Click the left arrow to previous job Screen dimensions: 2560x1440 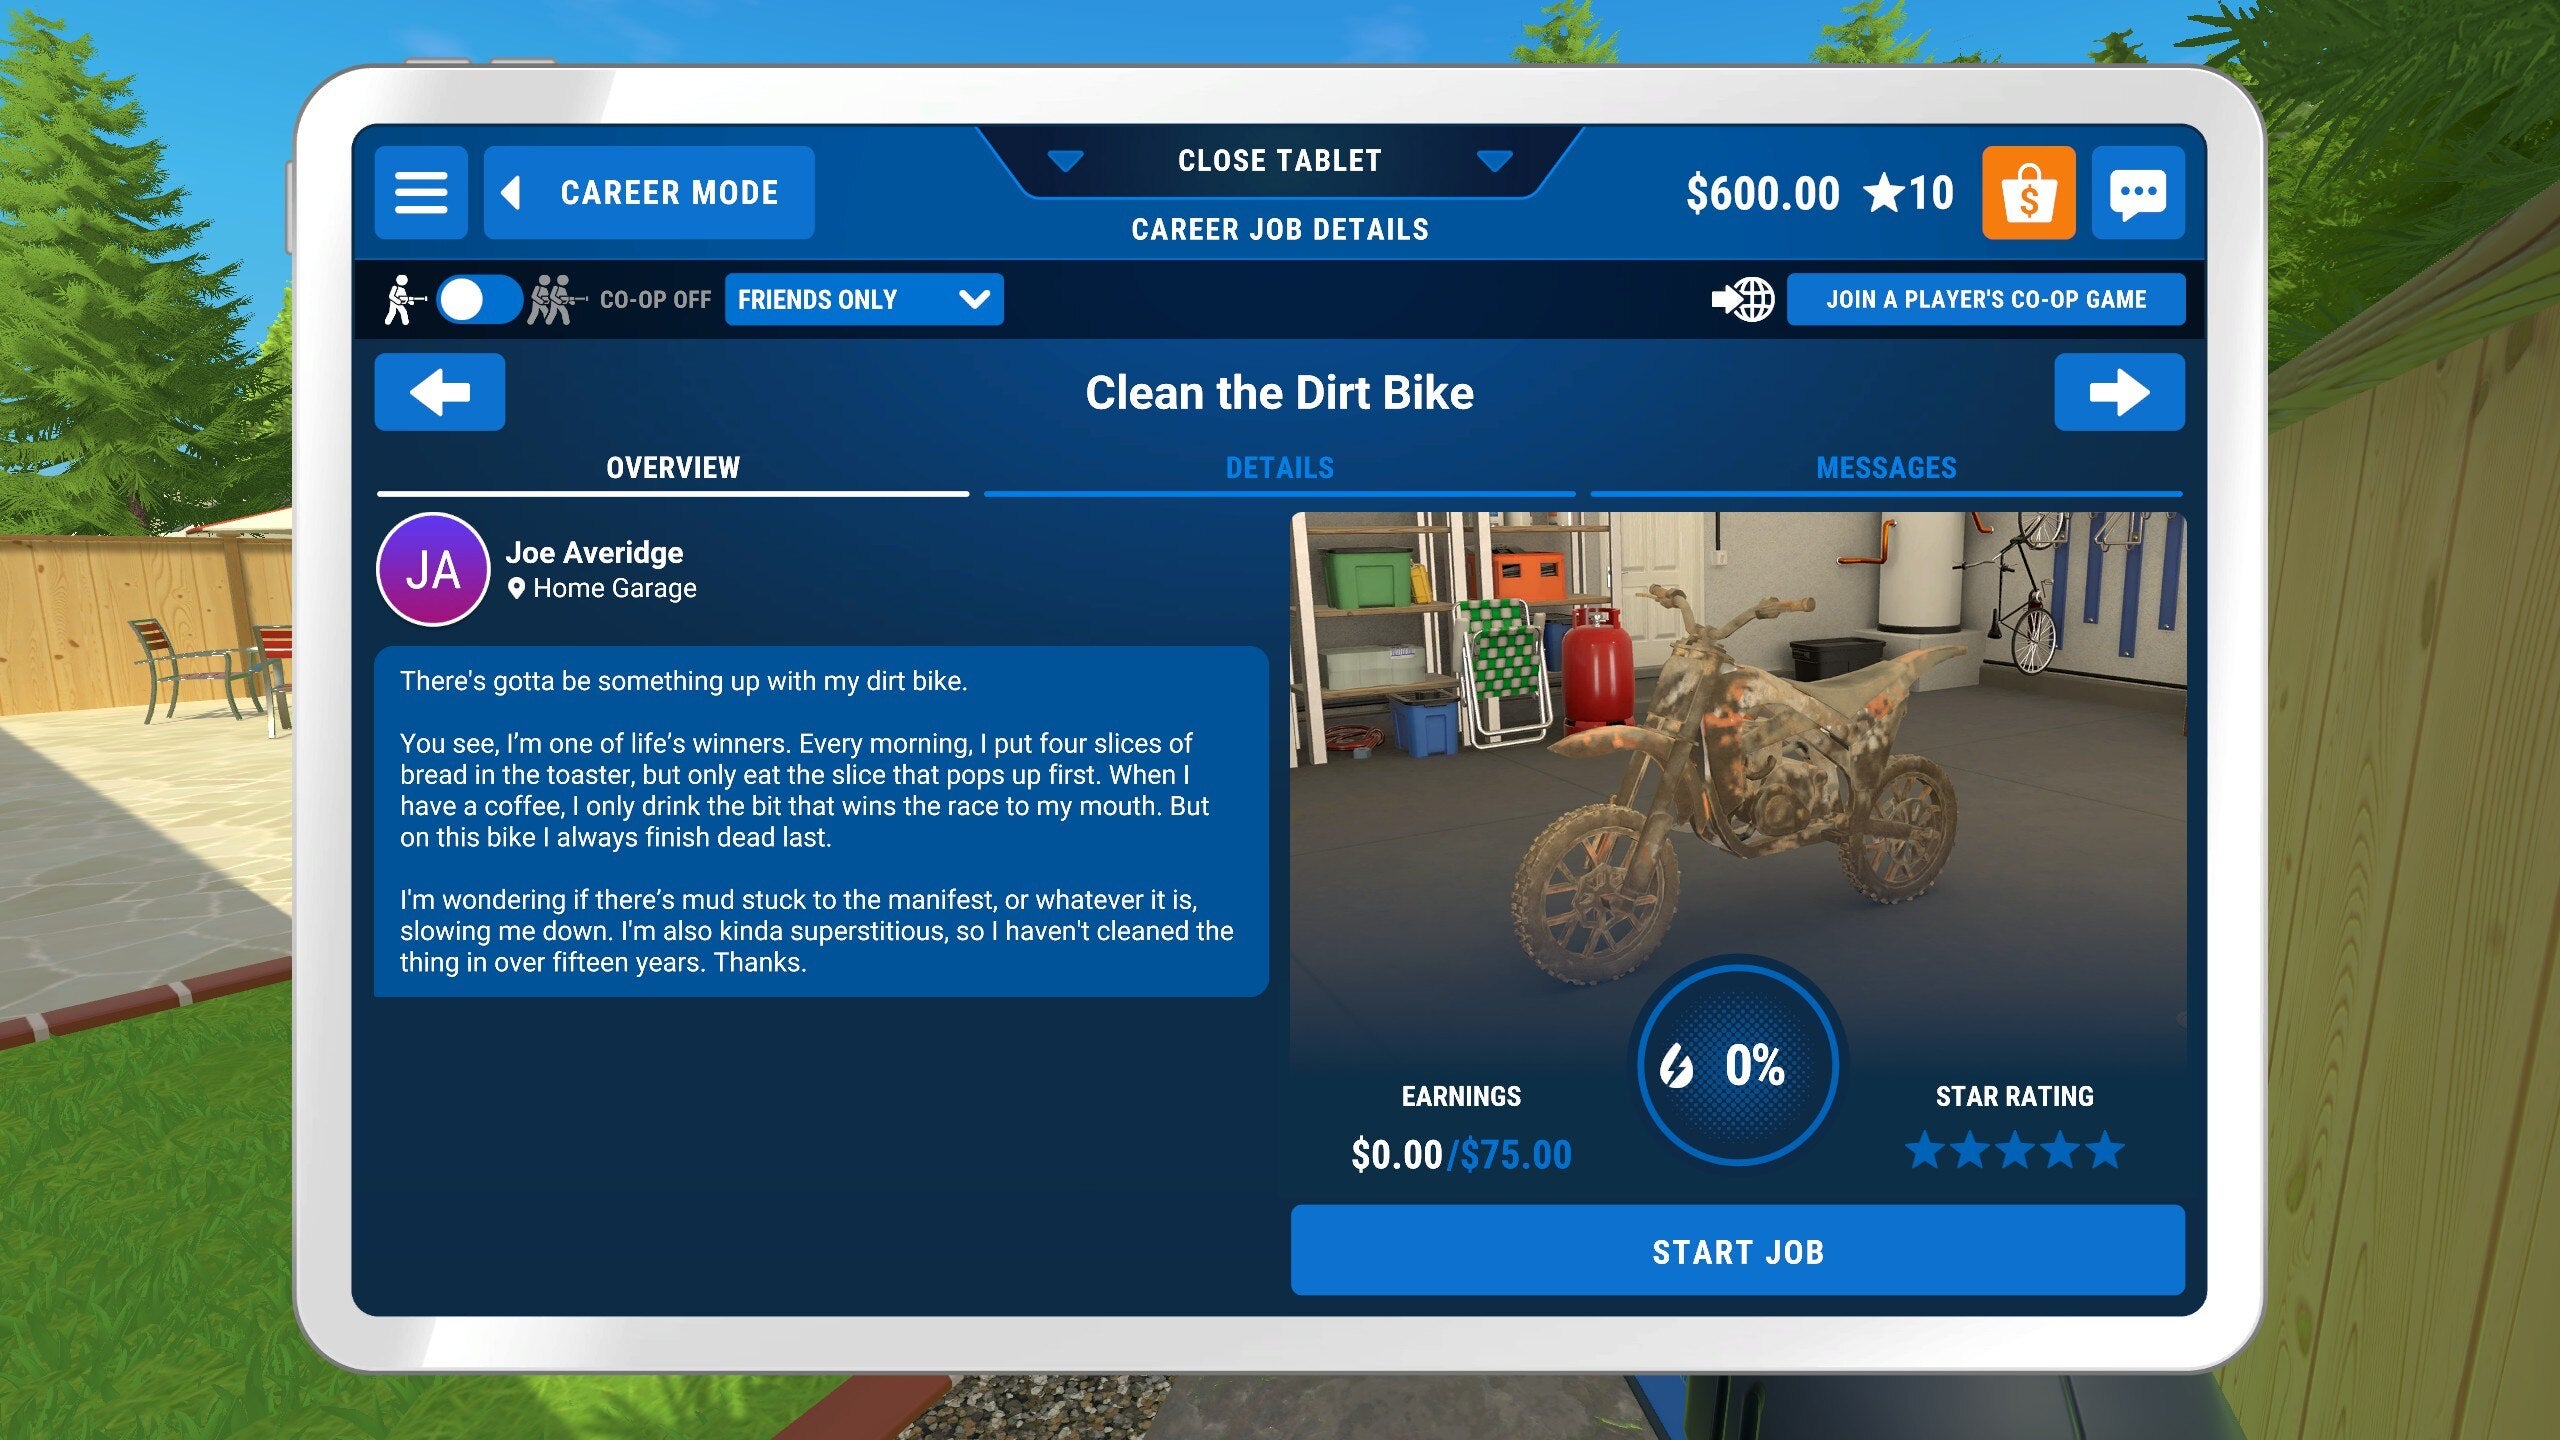pos(440,390)
